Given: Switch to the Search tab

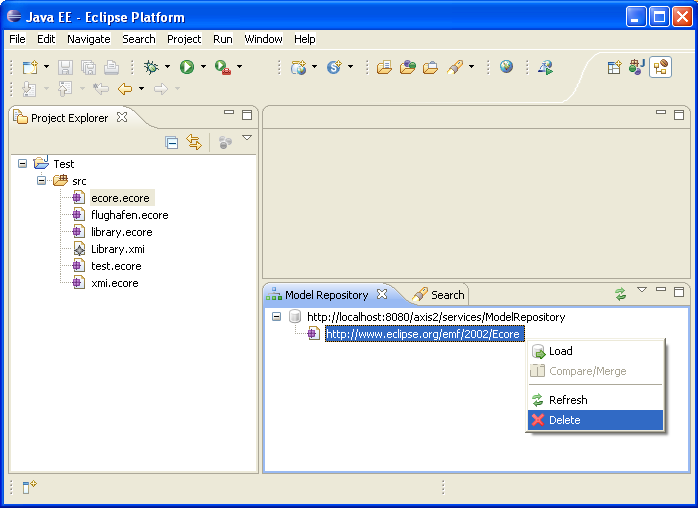Looking at the screenshot, I should [439, 295].
